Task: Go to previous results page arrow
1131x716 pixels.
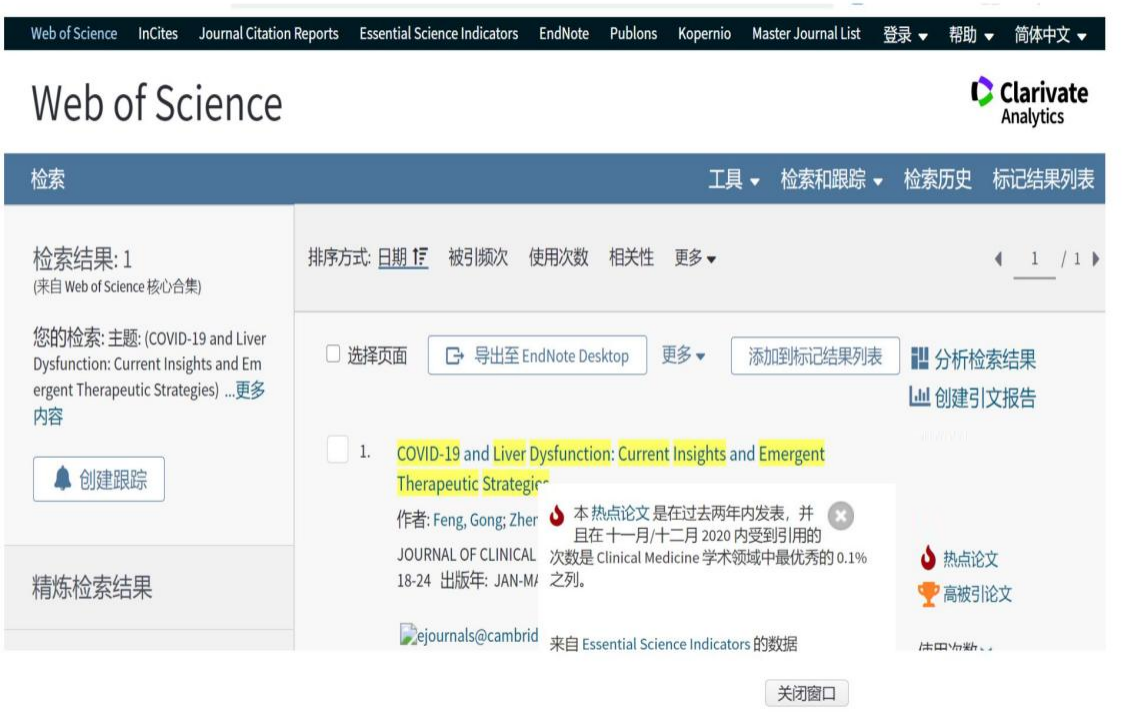Action: (998, 259)
